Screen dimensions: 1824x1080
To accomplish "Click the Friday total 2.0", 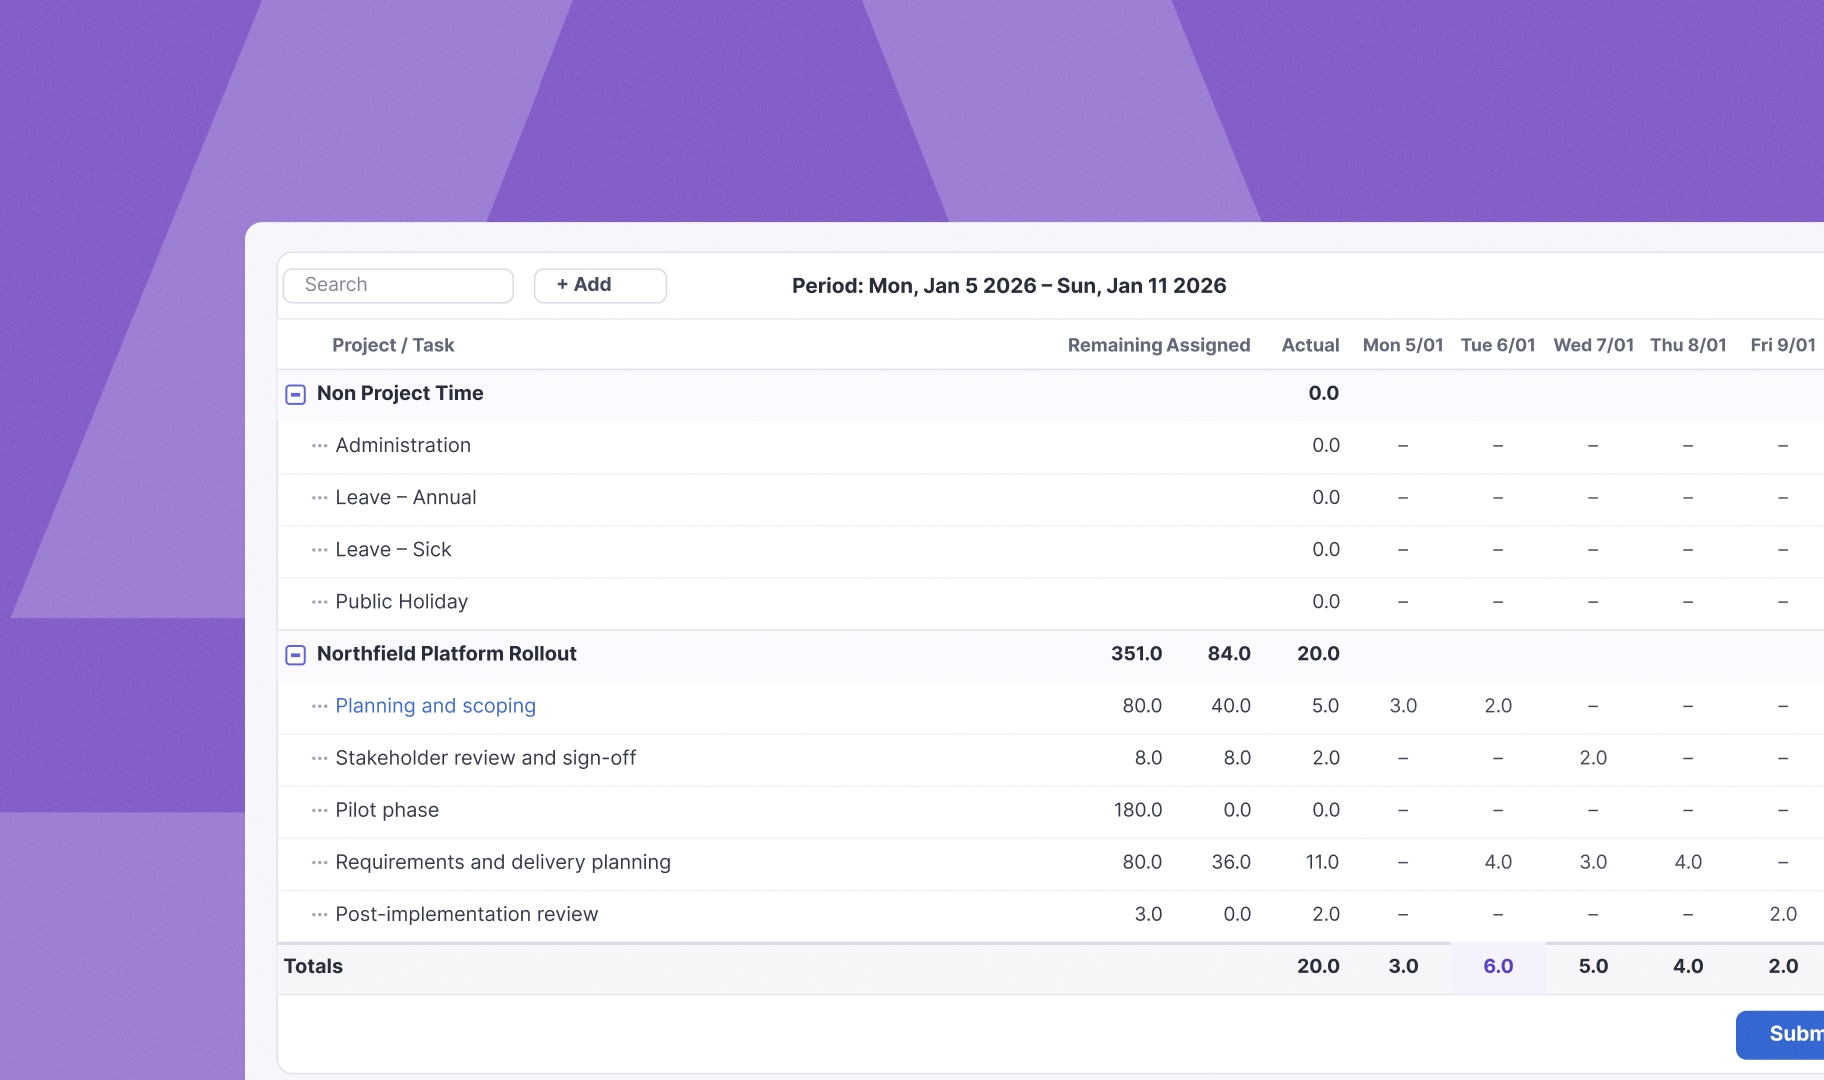I will click(1783, 967).
